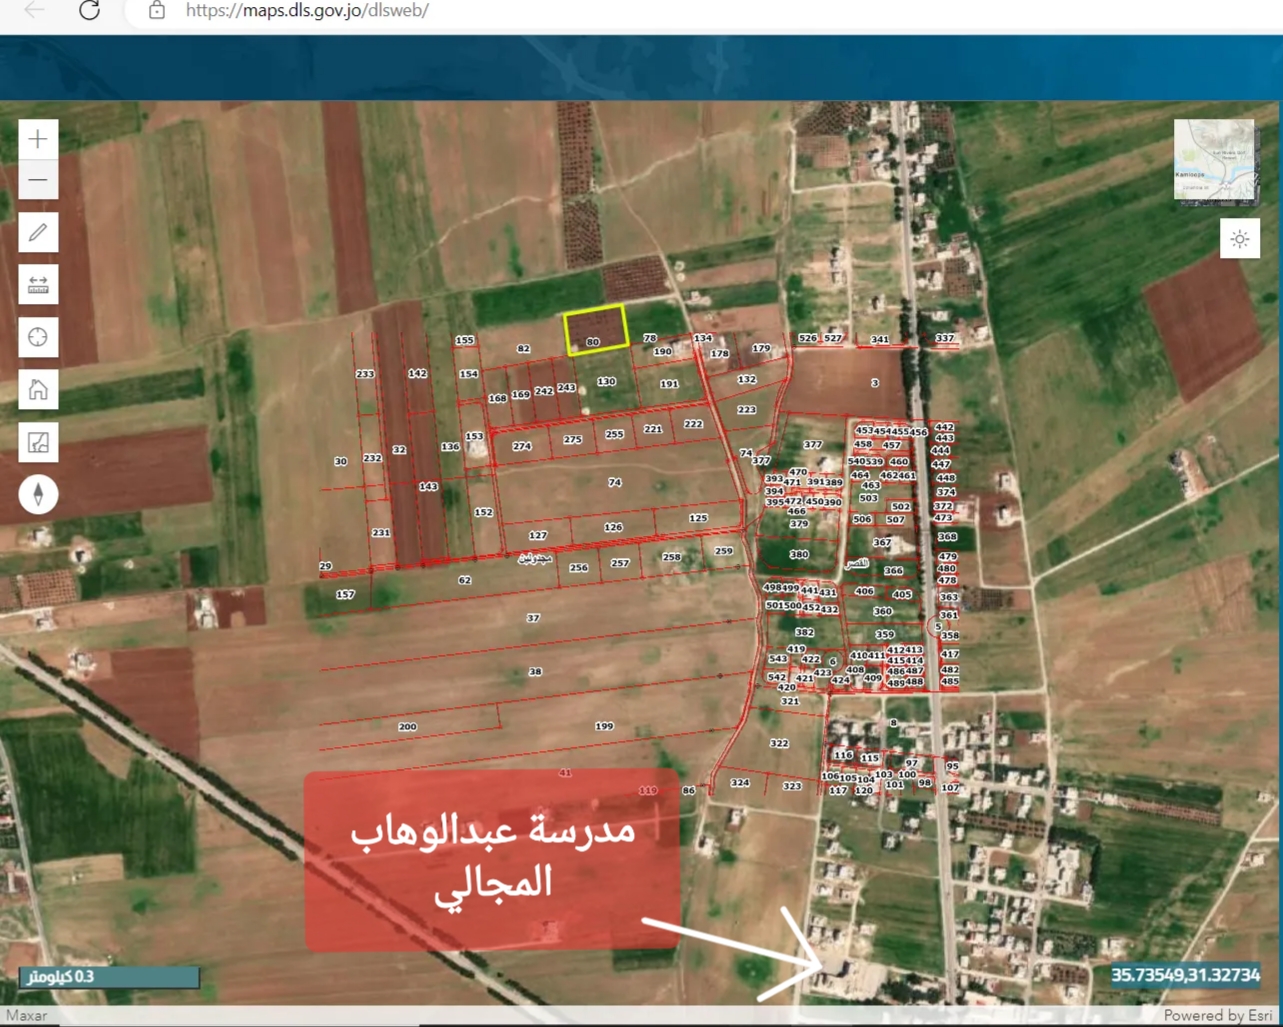Select parcel number 62
This screenshot has height=1027, width=1283.
pos(464,581)
